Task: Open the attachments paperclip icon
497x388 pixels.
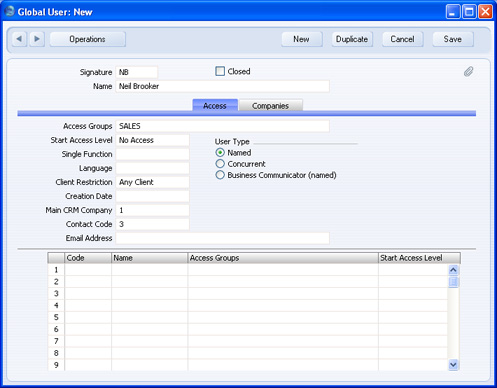Action: click(x=468, y=71)
